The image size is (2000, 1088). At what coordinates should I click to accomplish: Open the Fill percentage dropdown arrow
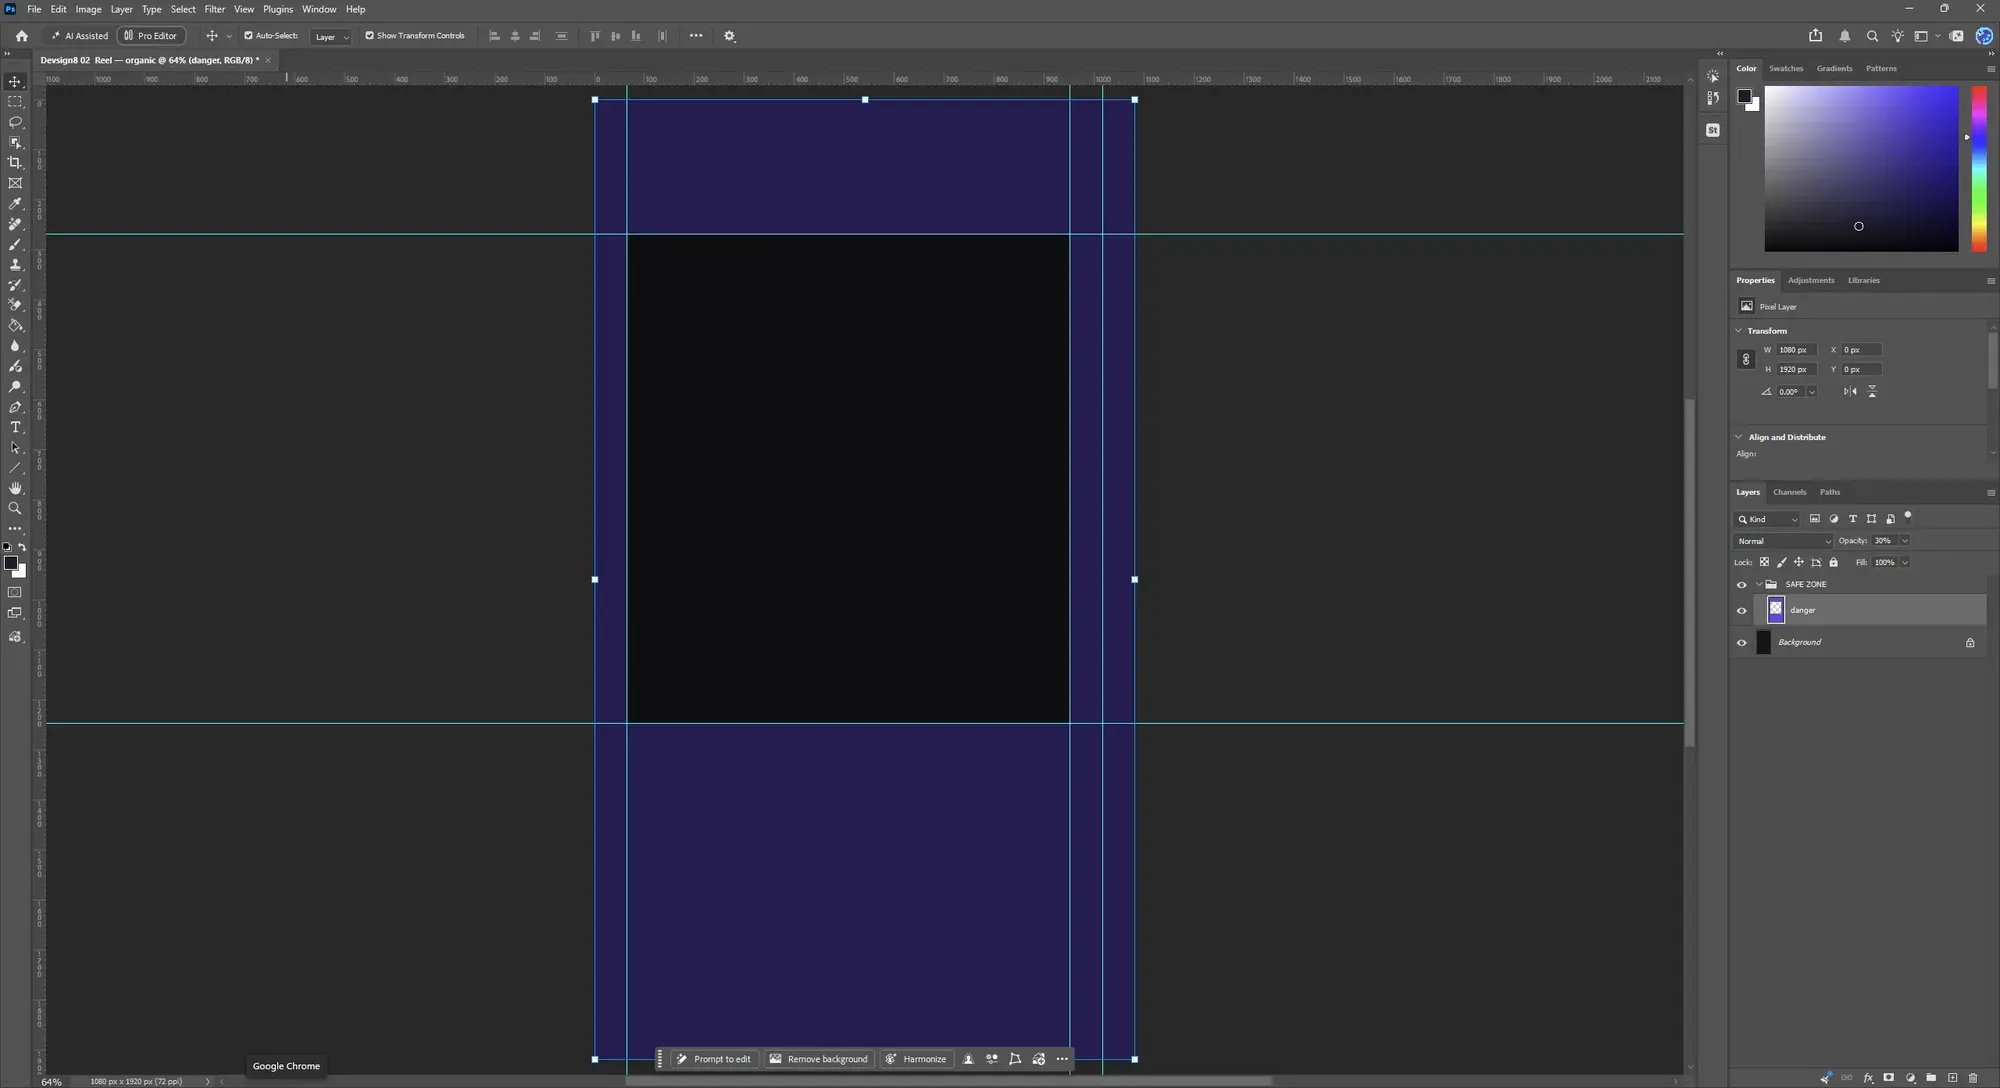(1905, 563)
